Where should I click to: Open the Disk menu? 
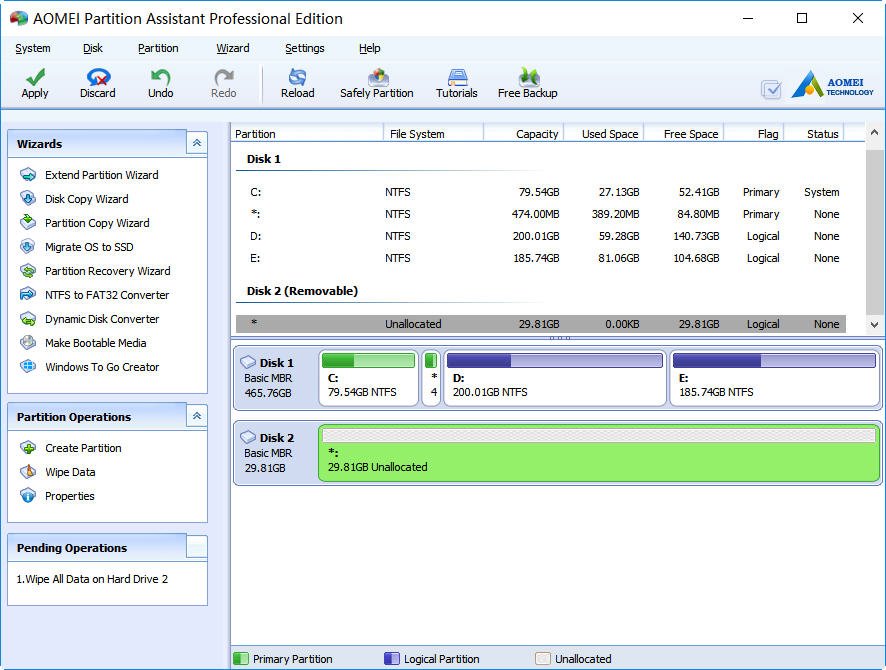click(93, 48)
